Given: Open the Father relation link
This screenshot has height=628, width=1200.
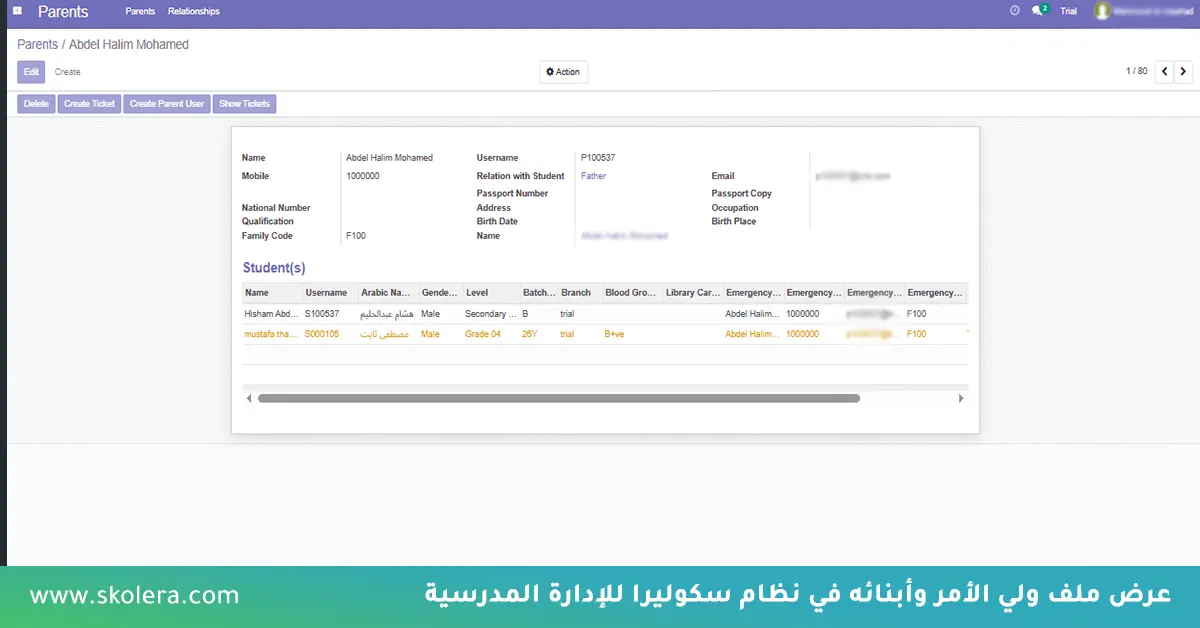Looking at the screenshot, I should pyautogui.click(x=593, y=176).
